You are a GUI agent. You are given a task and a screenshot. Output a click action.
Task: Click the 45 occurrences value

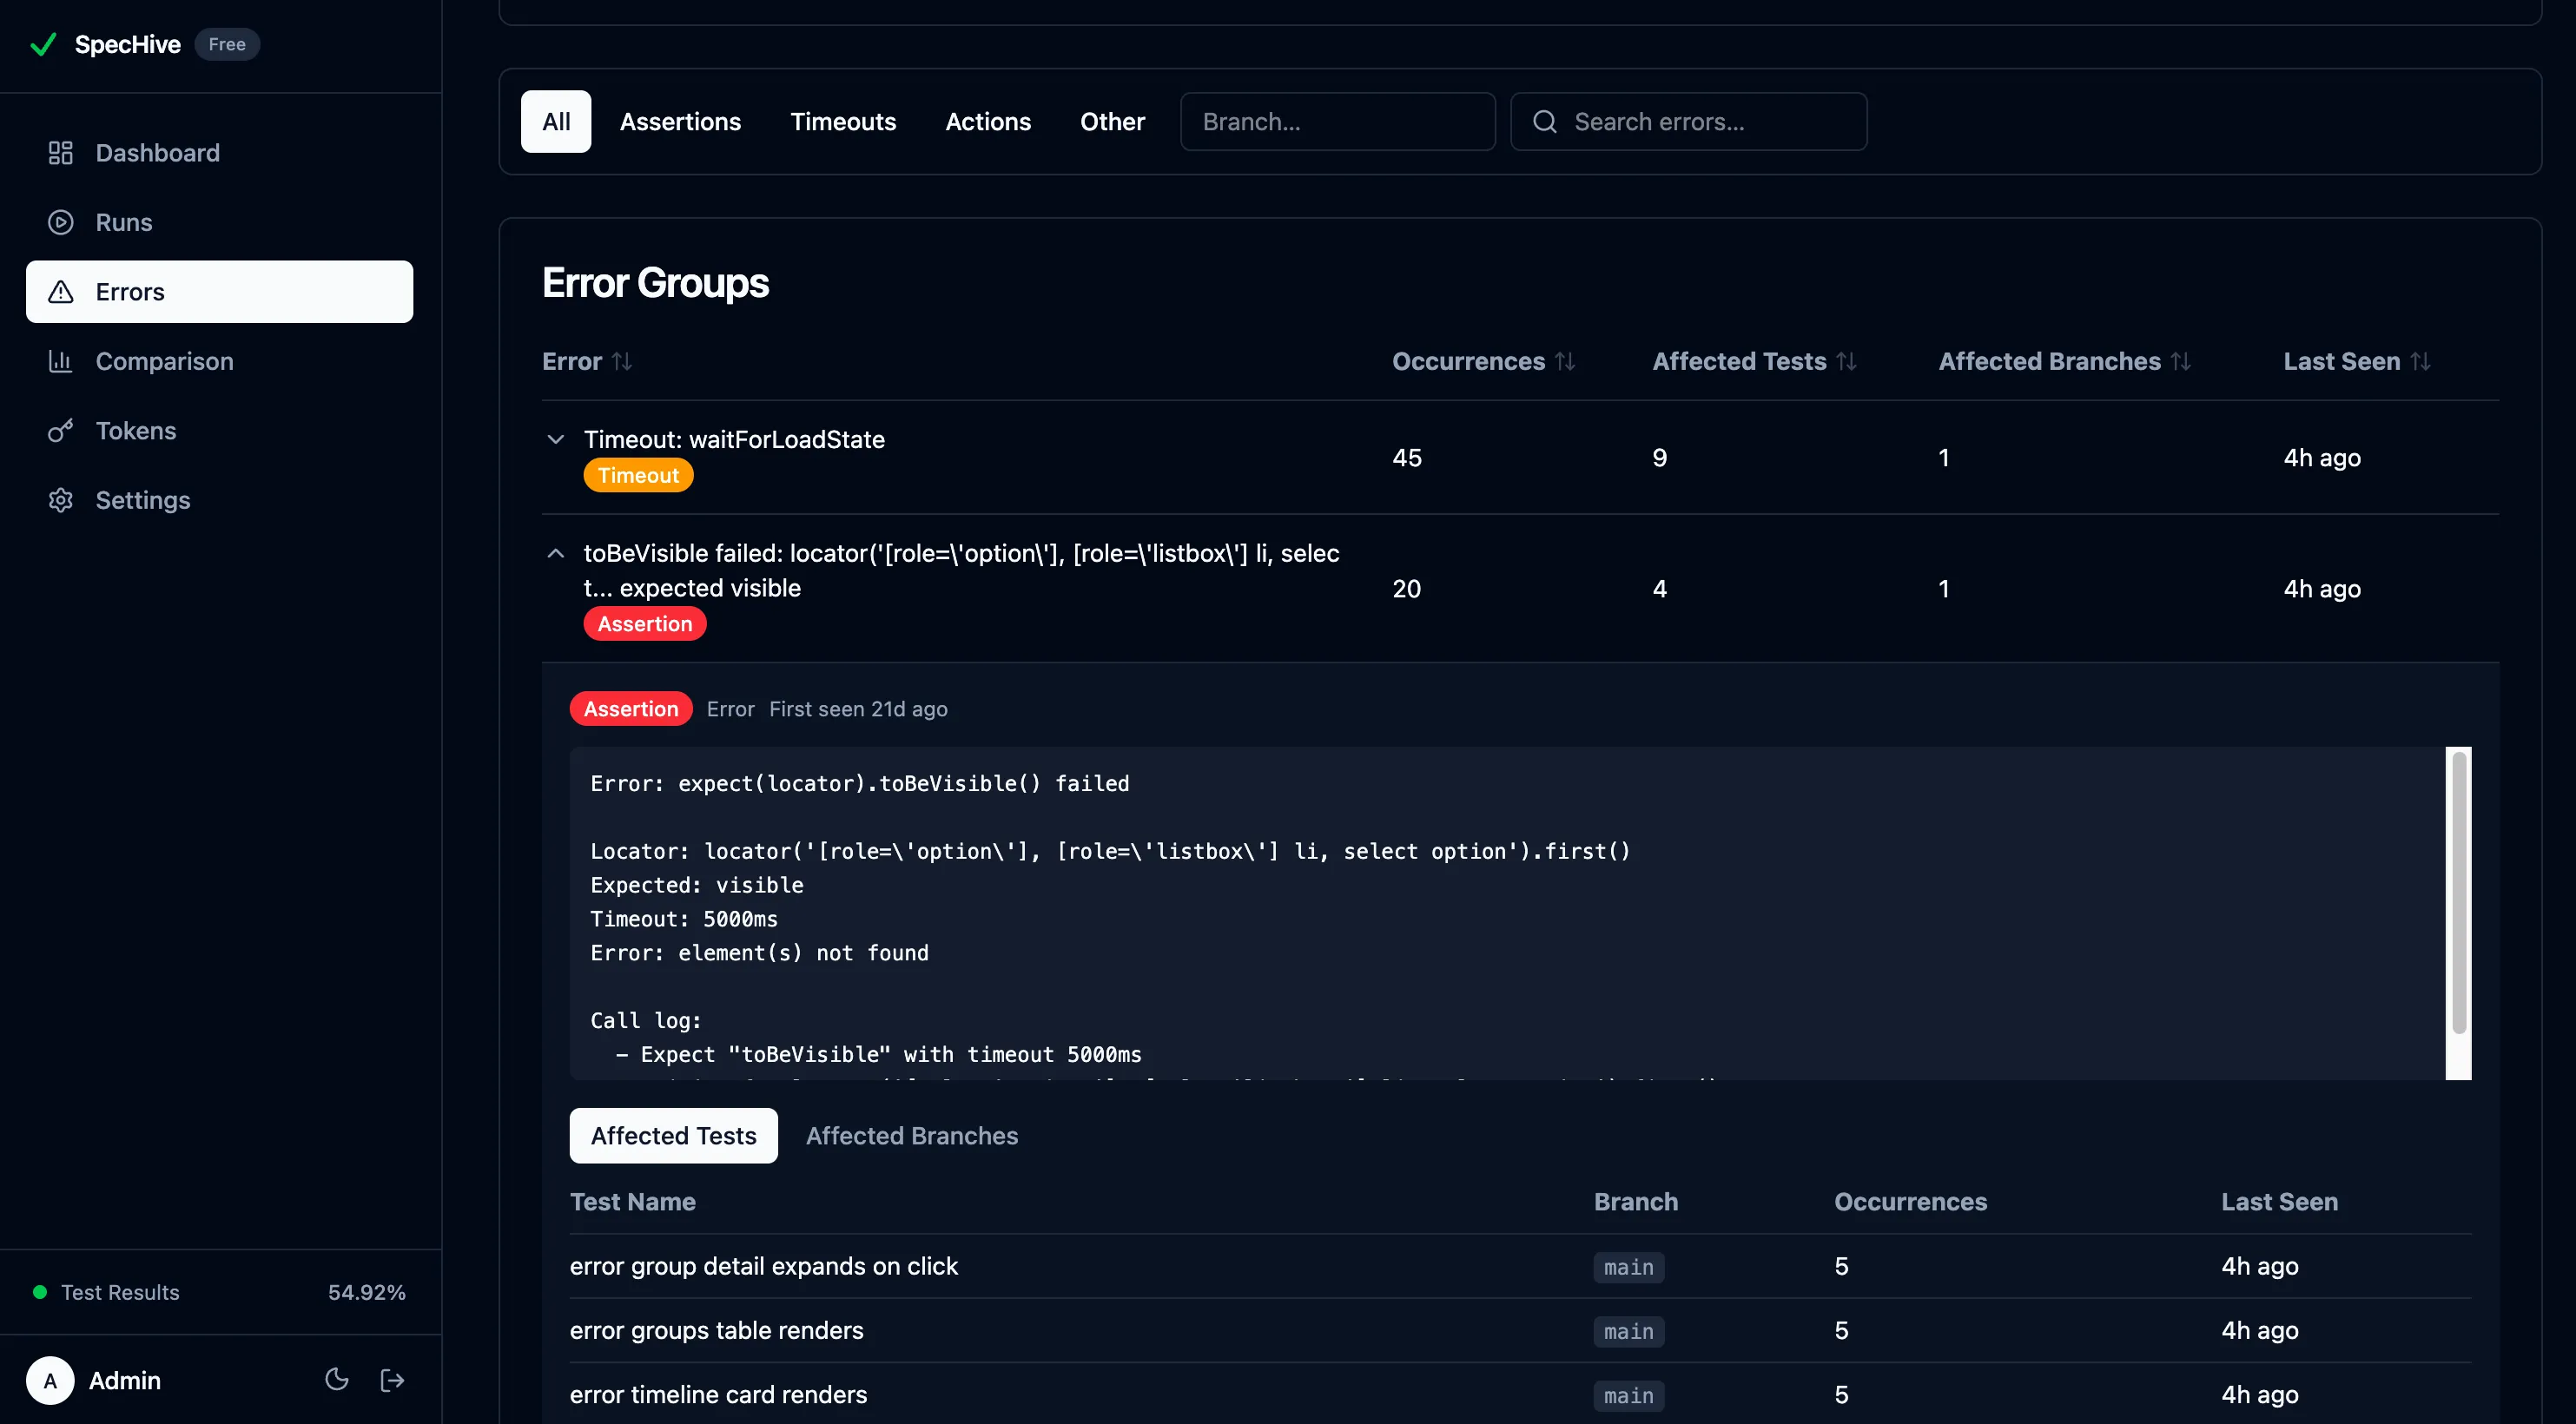point(1407,458)
